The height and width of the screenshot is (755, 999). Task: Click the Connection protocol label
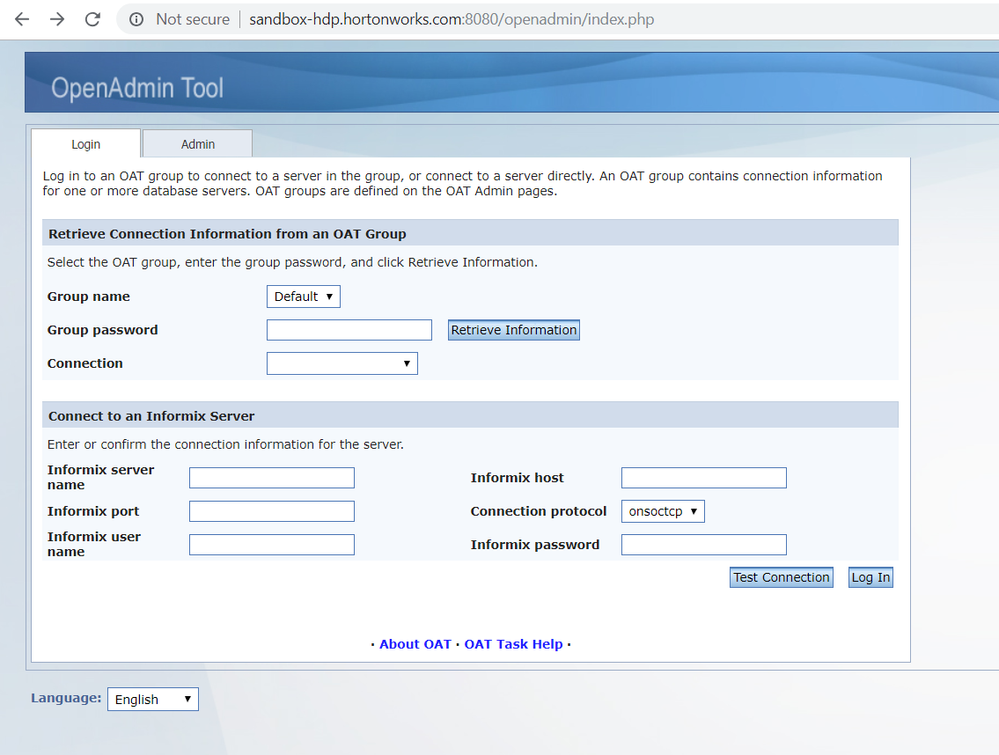coord(538,511)
